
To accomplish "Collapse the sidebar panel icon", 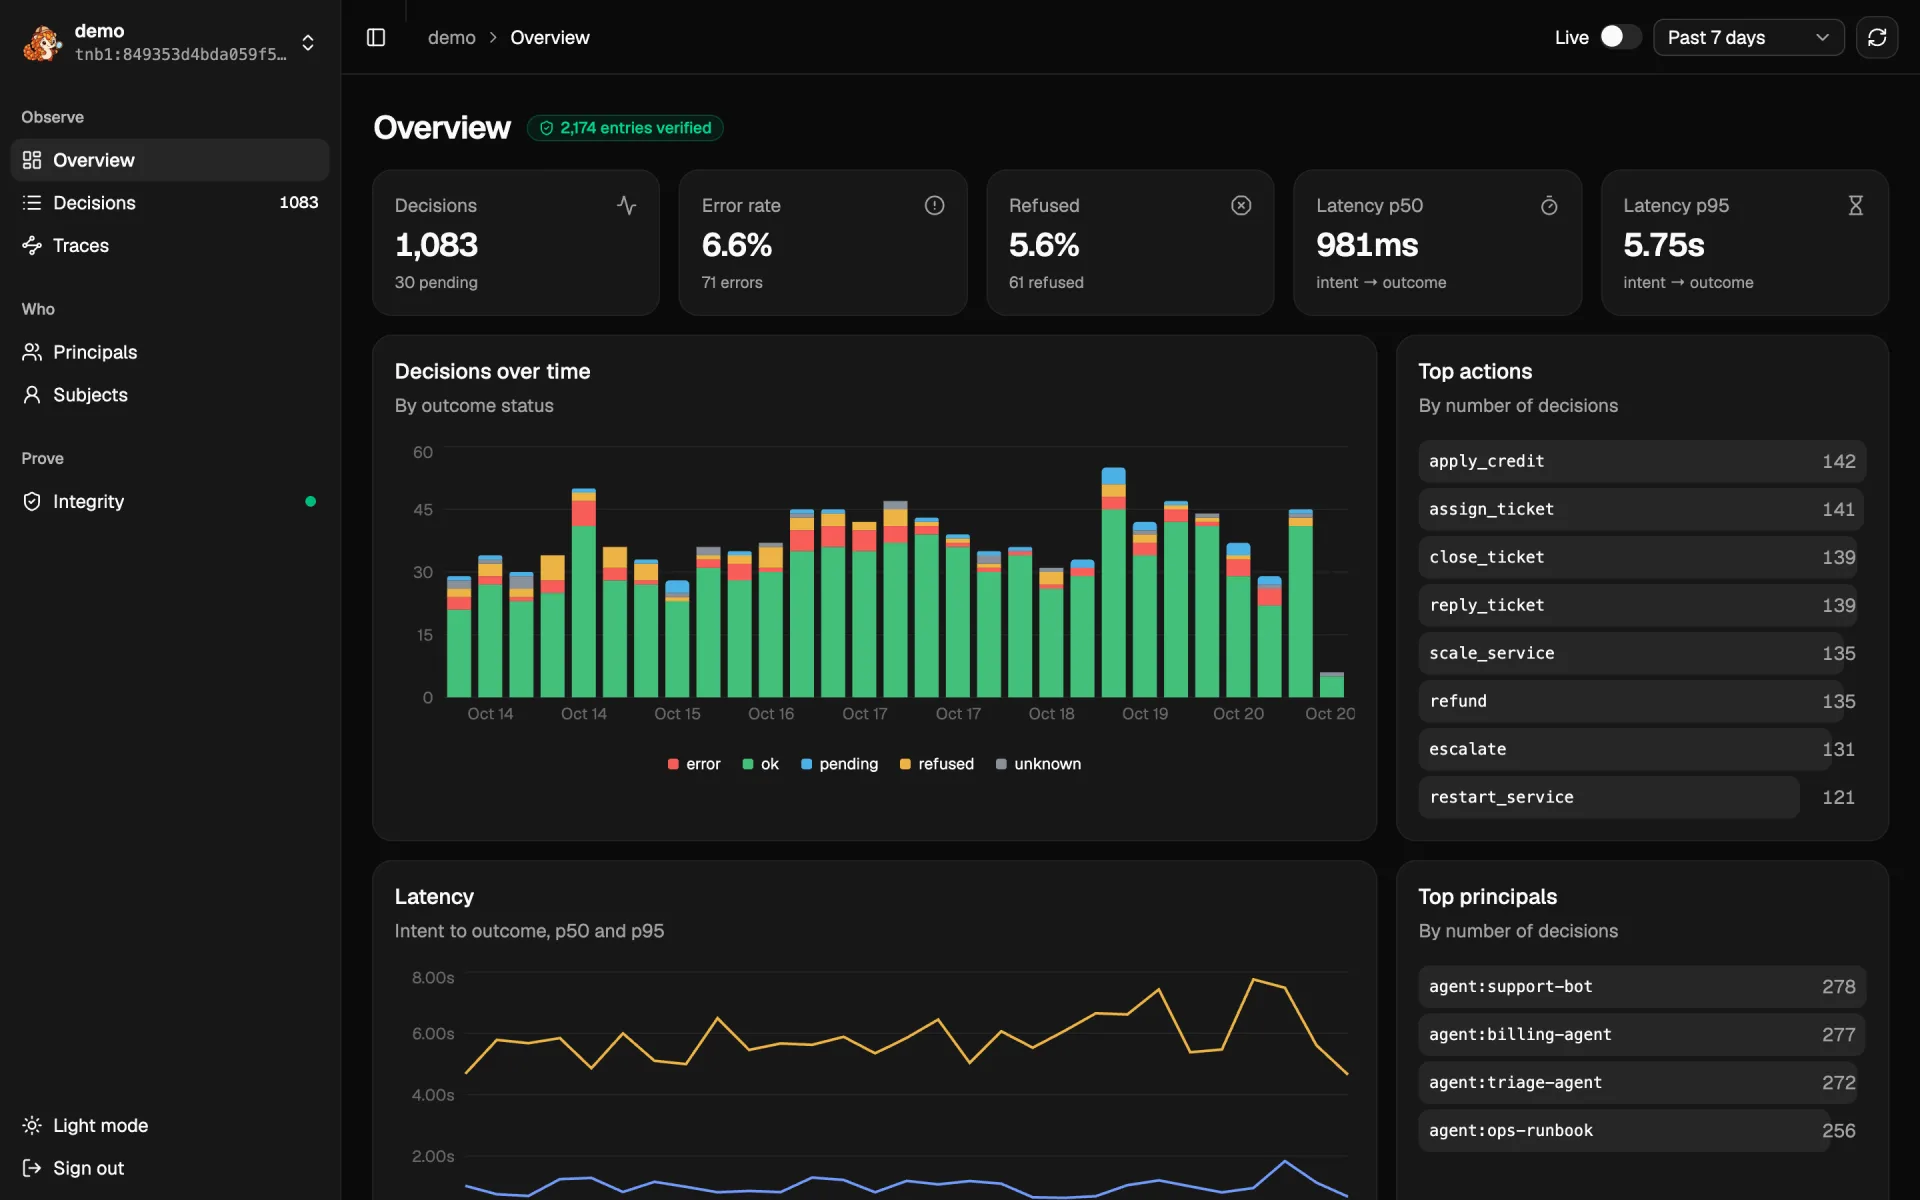I will pyautogui.click(x=376, y=37).
